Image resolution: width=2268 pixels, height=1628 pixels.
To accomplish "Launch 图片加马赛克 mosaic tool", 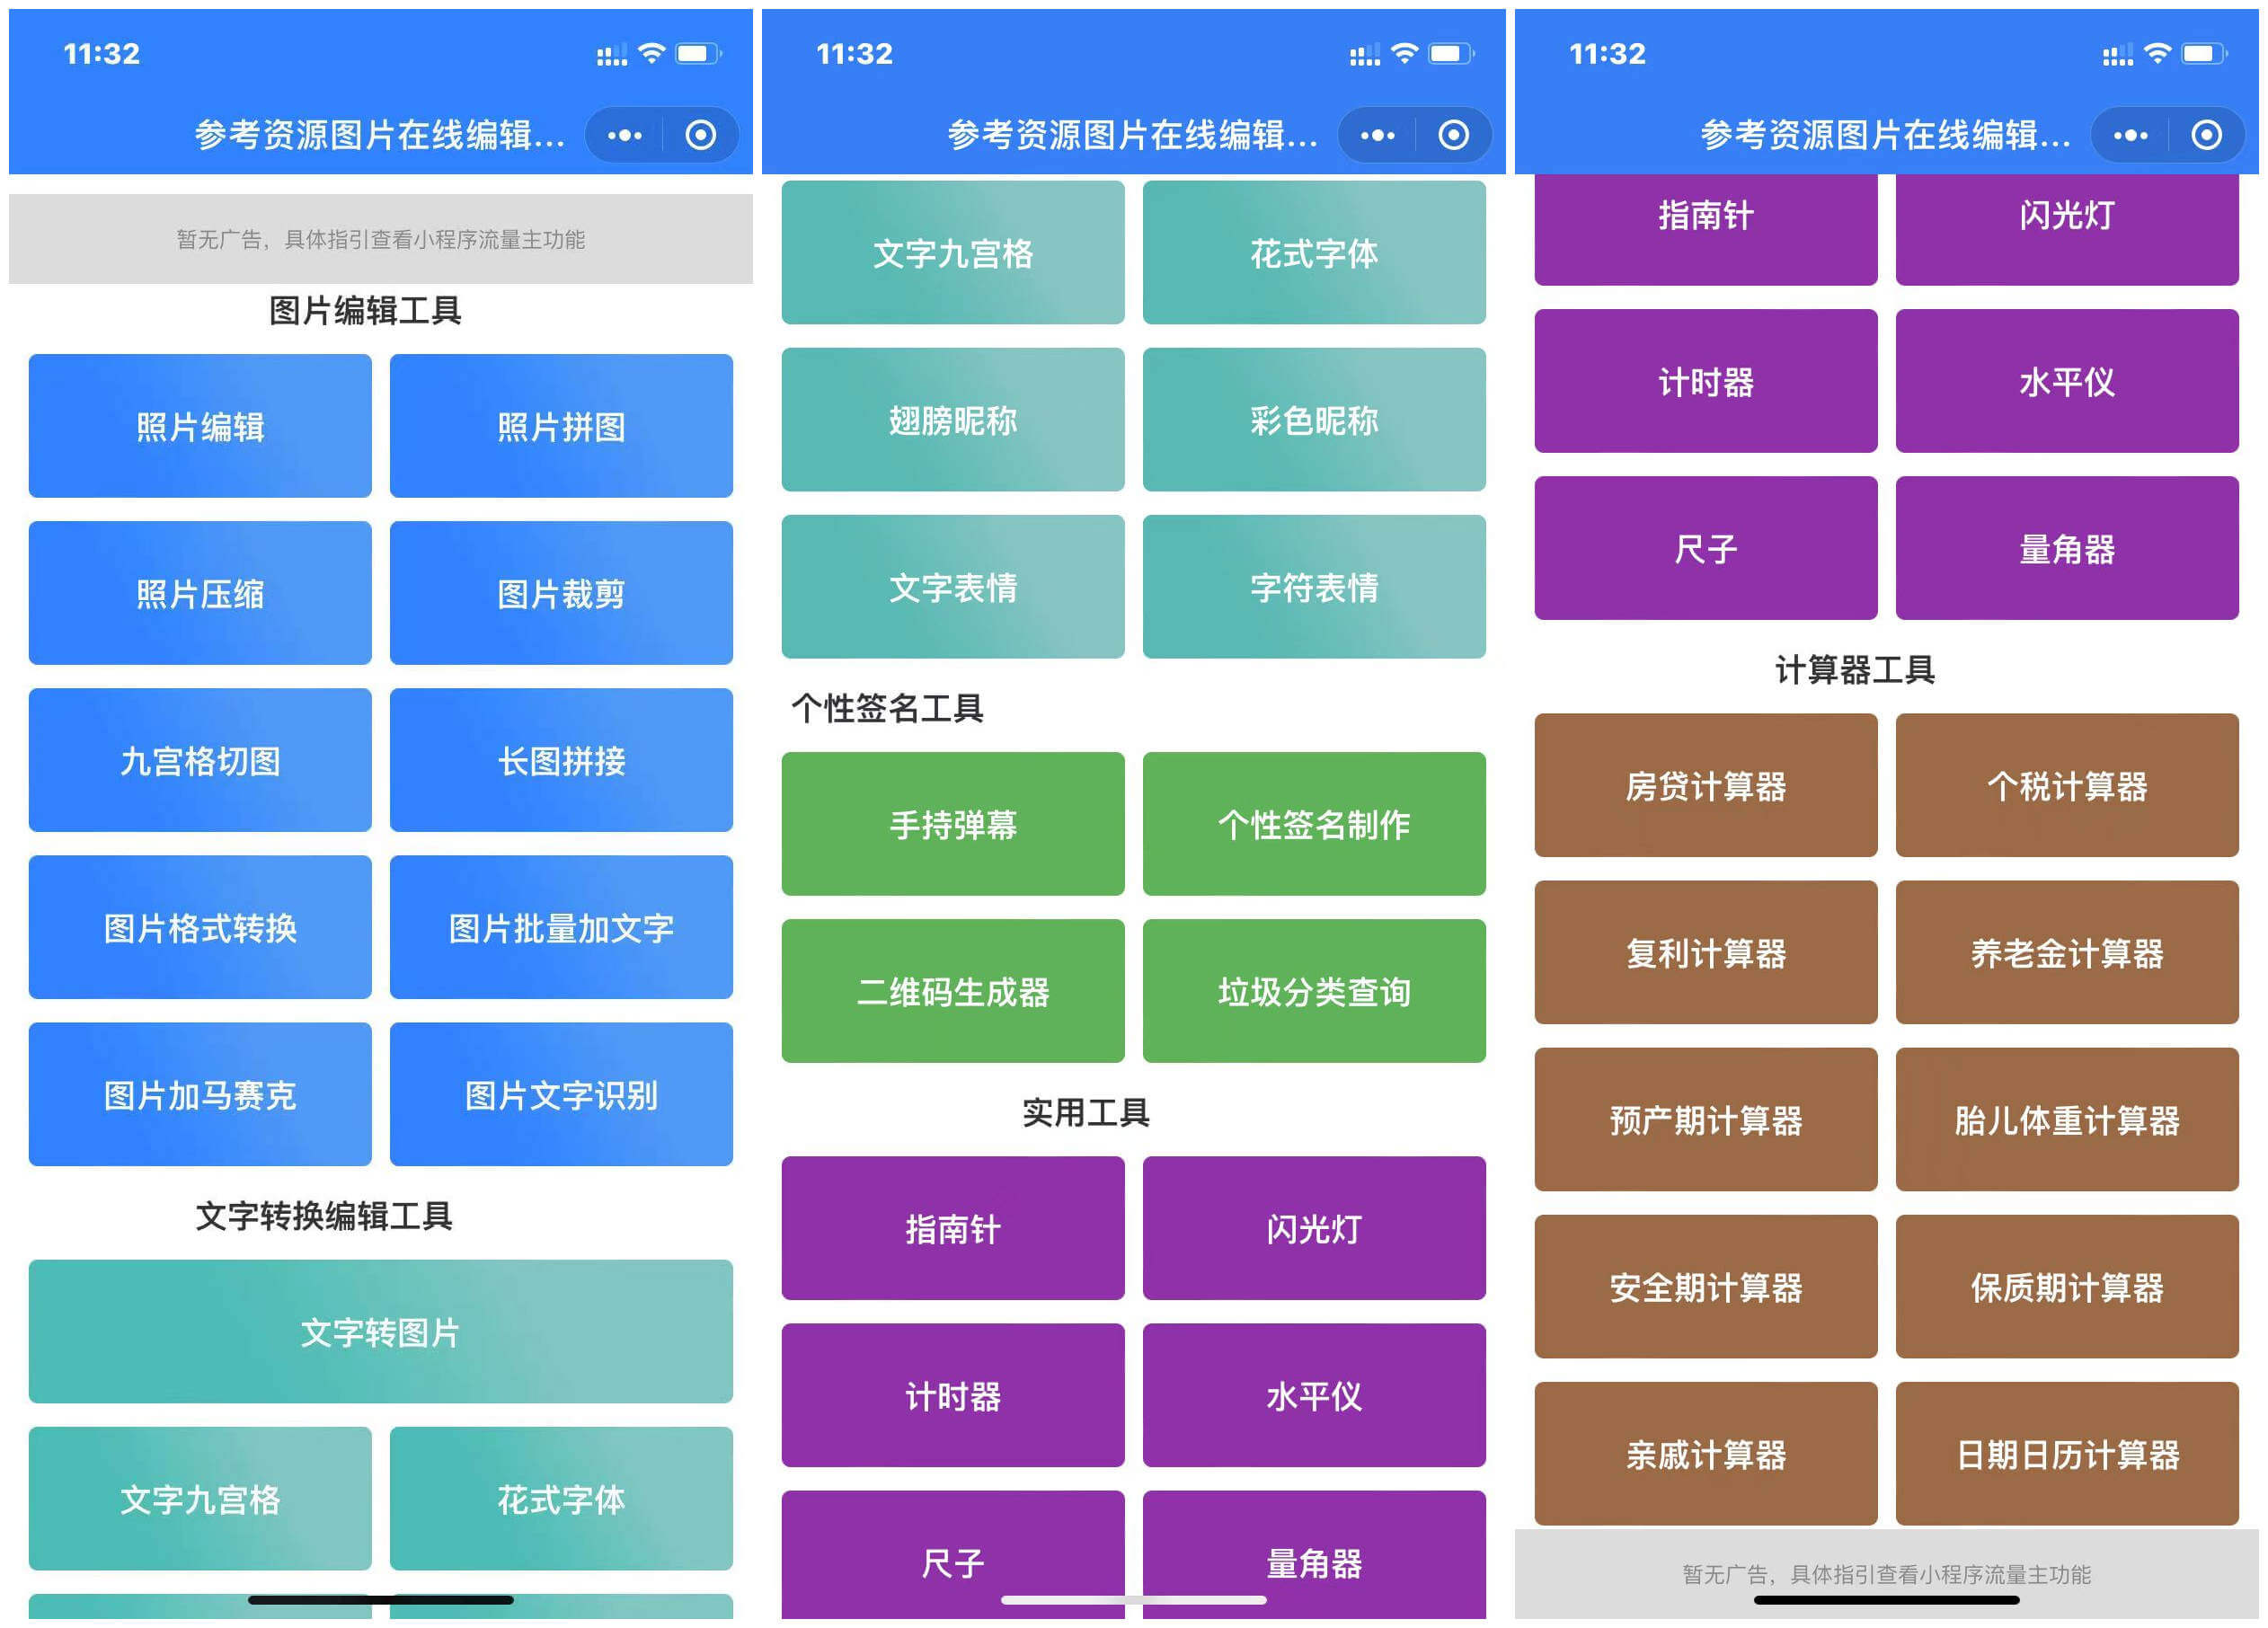I will (x=200, y=1095).
